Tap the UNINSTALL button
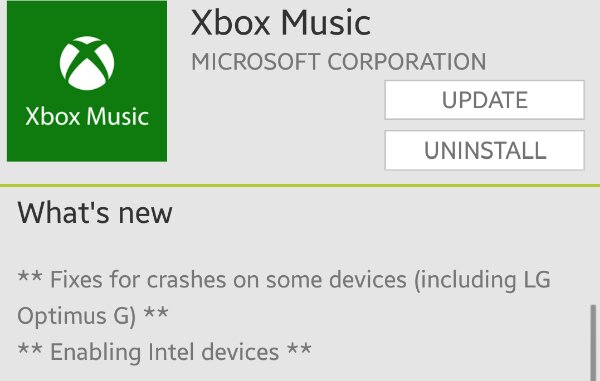This screenshot has width=600, height=381. pos(484,150)
